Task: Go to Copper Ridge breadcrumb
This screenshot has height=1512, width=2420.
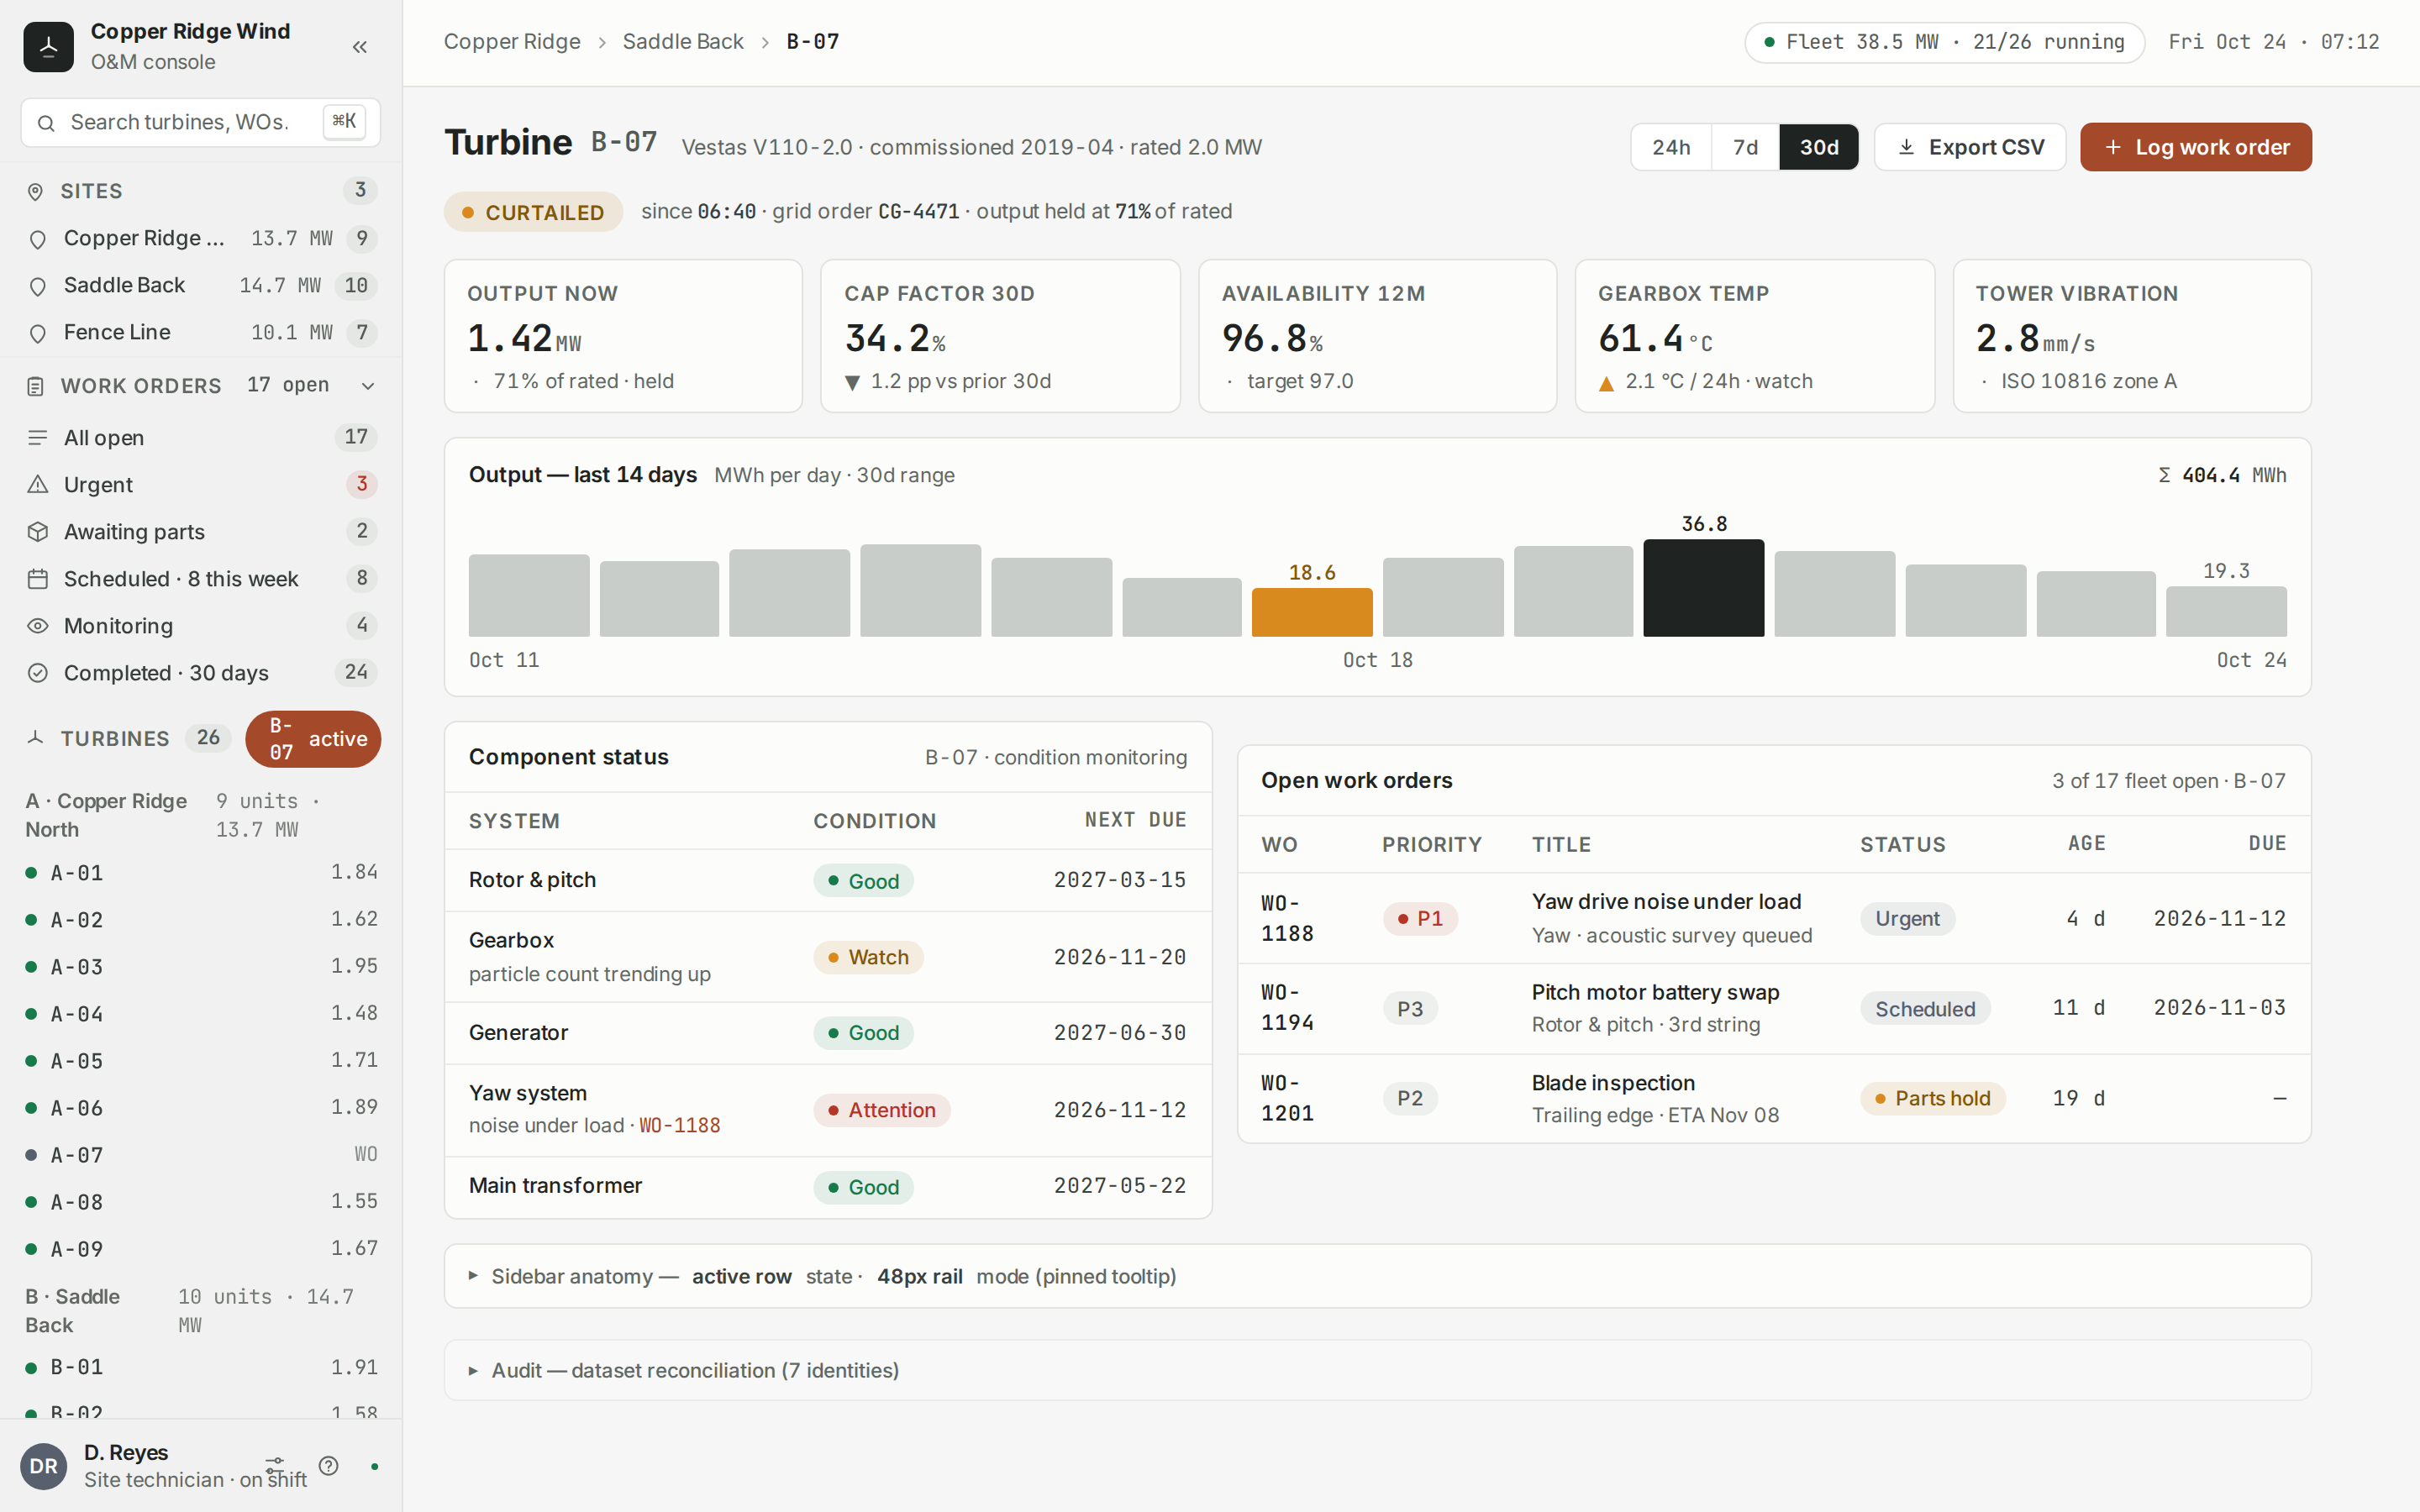Action: pyautogui.click(x=512, y=42)
